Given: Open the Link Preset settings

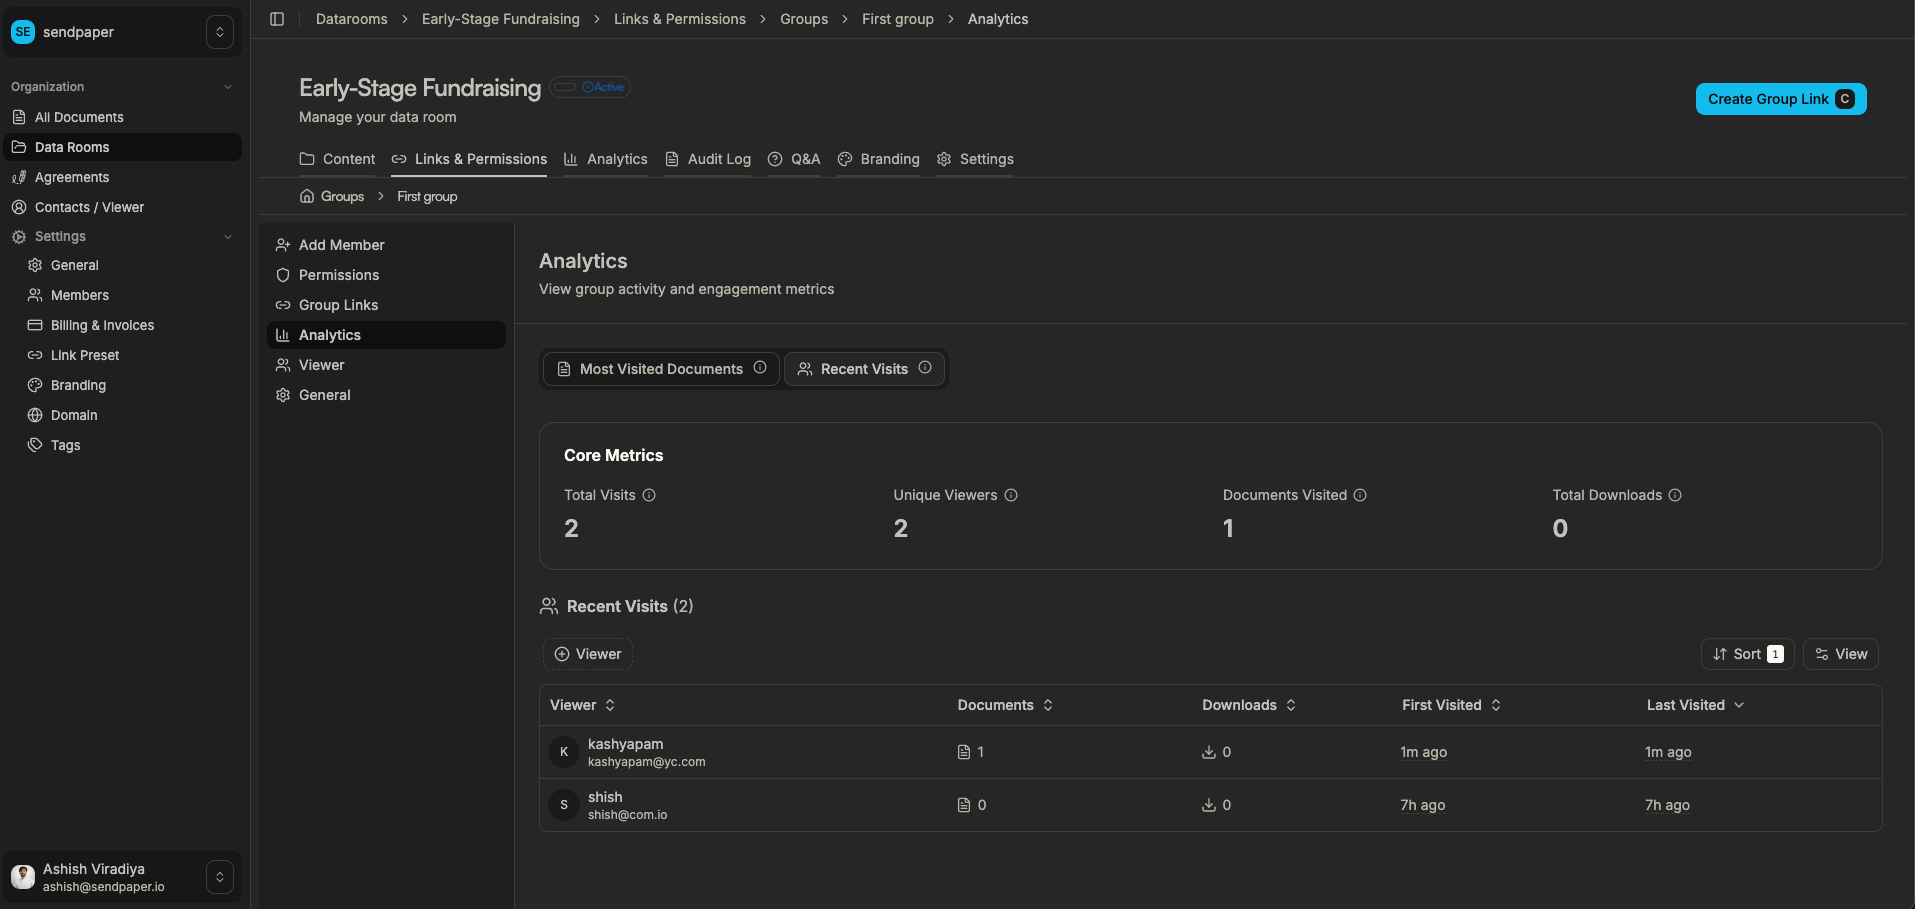Looking at the screenshot, I should point(84,355).
